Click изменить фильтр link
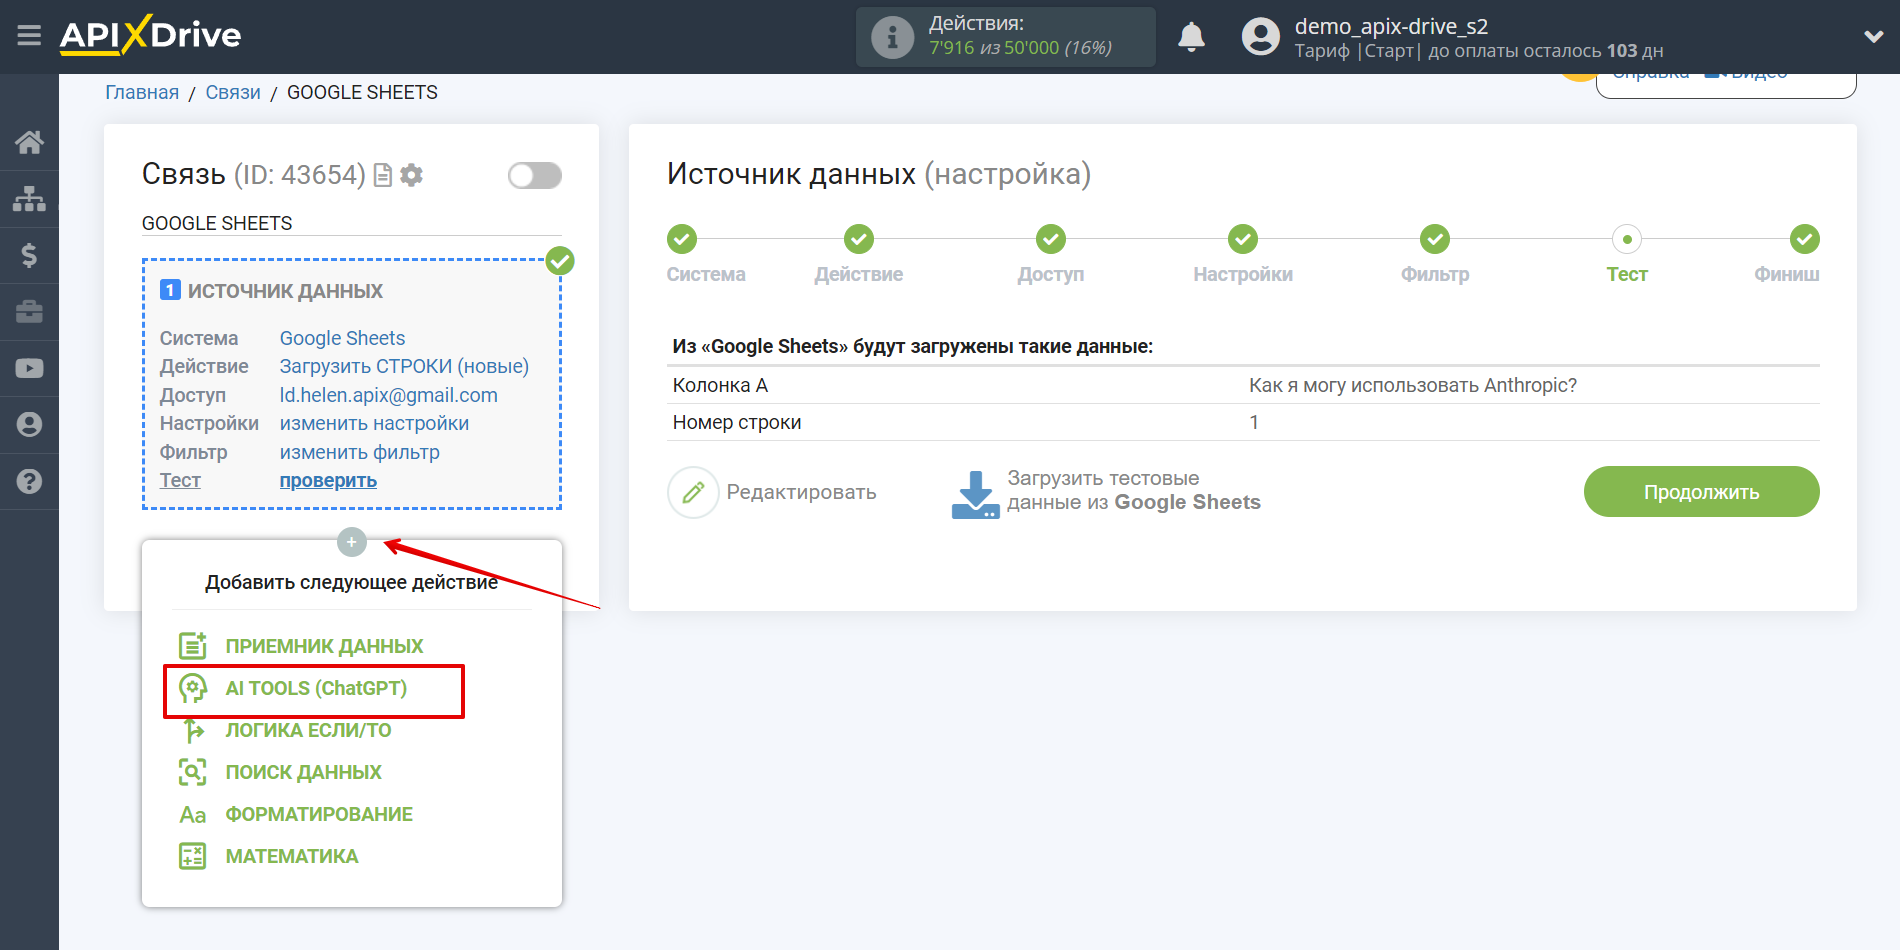The width and height of the screenshot is (1900, 950). tap(359, 452)
